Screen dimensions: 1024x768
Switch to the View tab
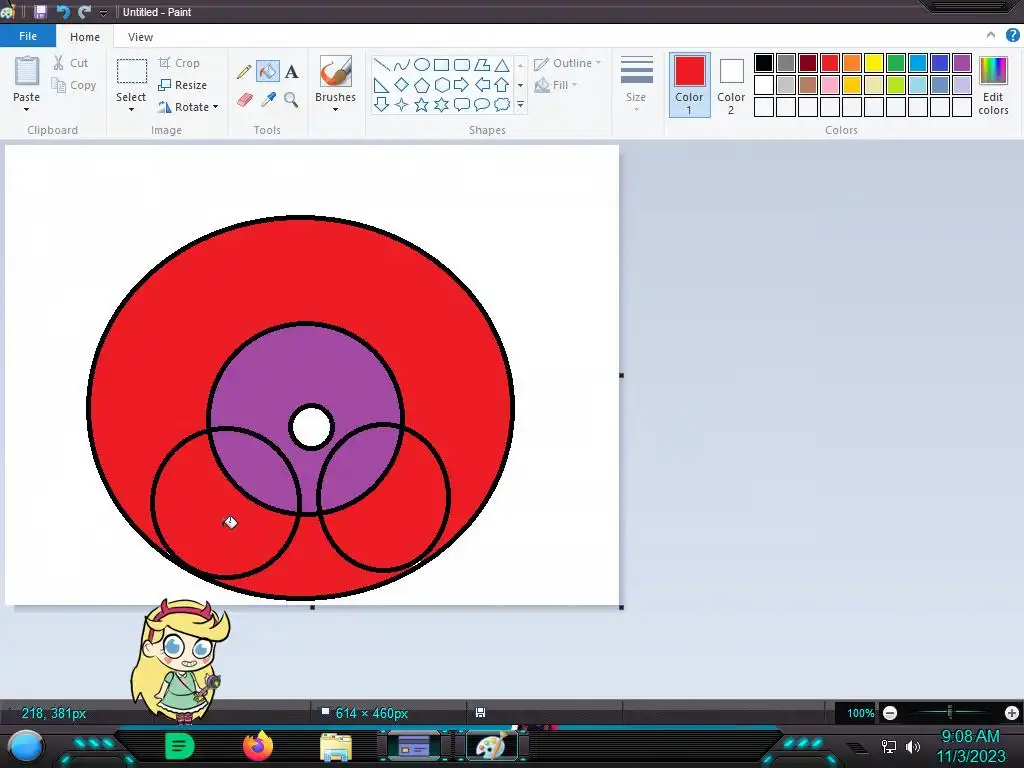coord(140,37)
